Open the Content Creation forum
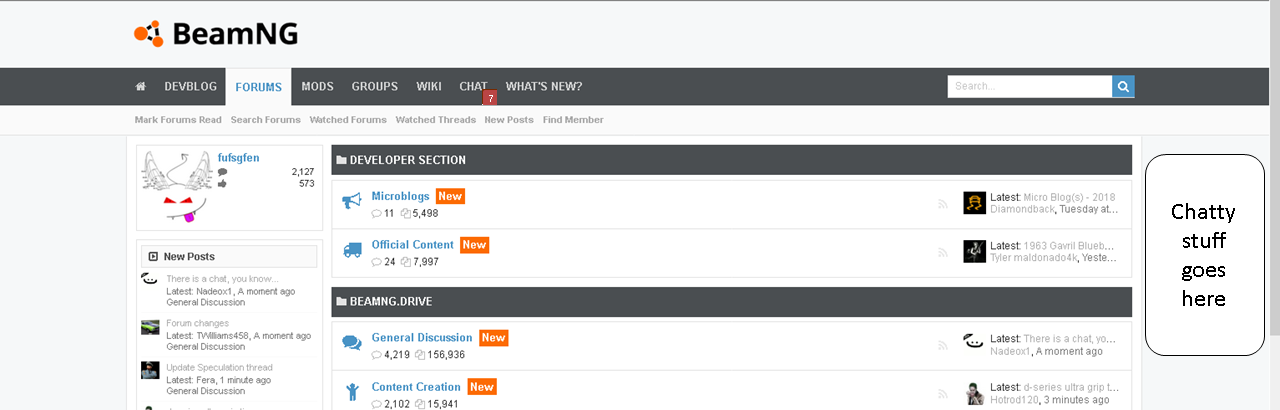 pyautogui.click(x=416, y=387)
